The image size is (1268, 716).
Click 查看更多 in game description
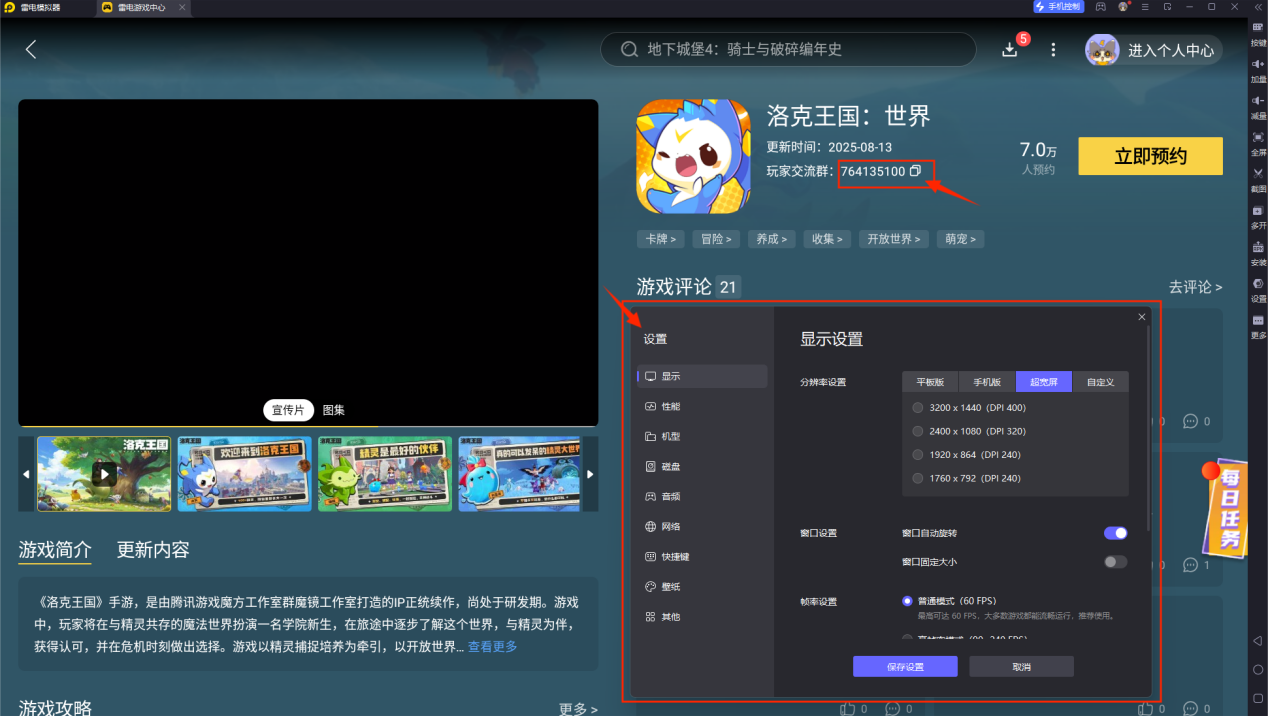click(x=492, y=646)
